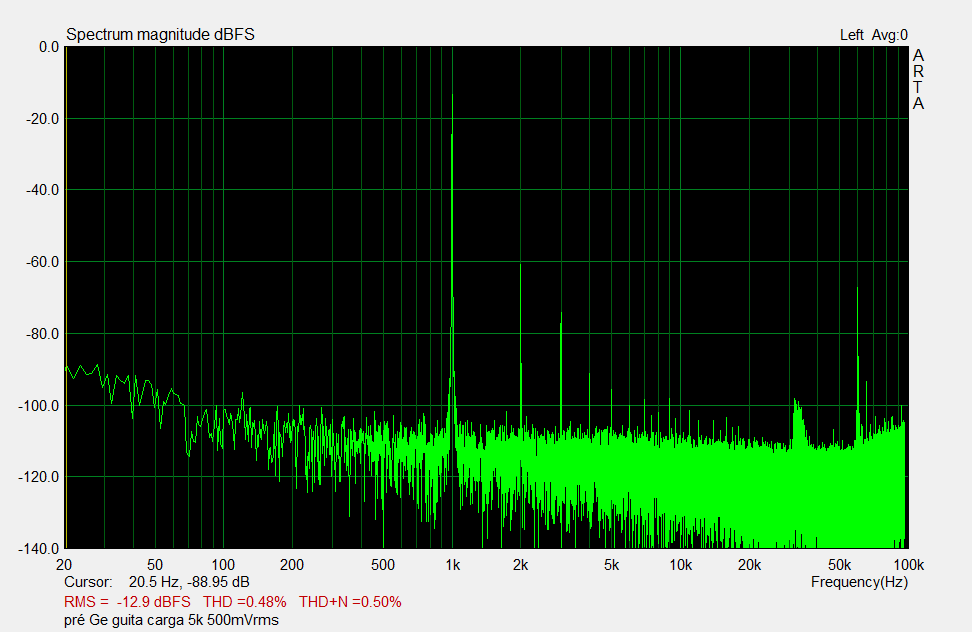Click the '-20.0' magnitude axis label
This screenshot has width=972, height=632.
(42, 119)
